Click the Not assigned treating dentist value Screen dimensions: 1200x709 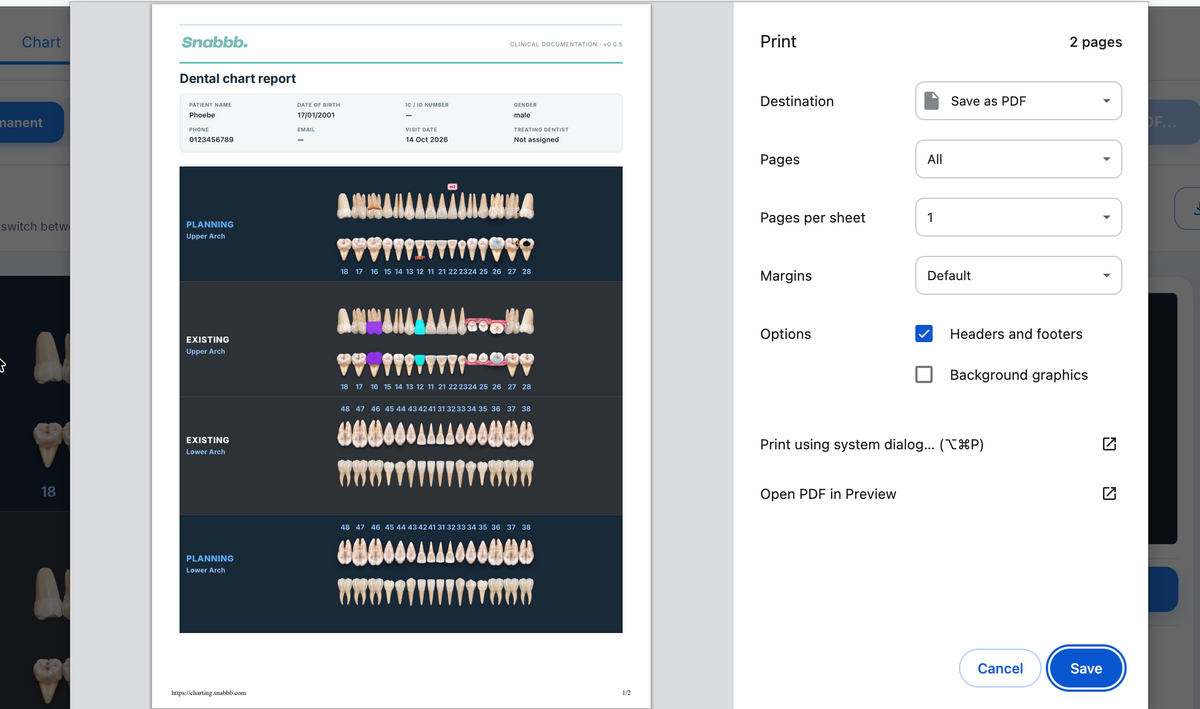[536, 140]
